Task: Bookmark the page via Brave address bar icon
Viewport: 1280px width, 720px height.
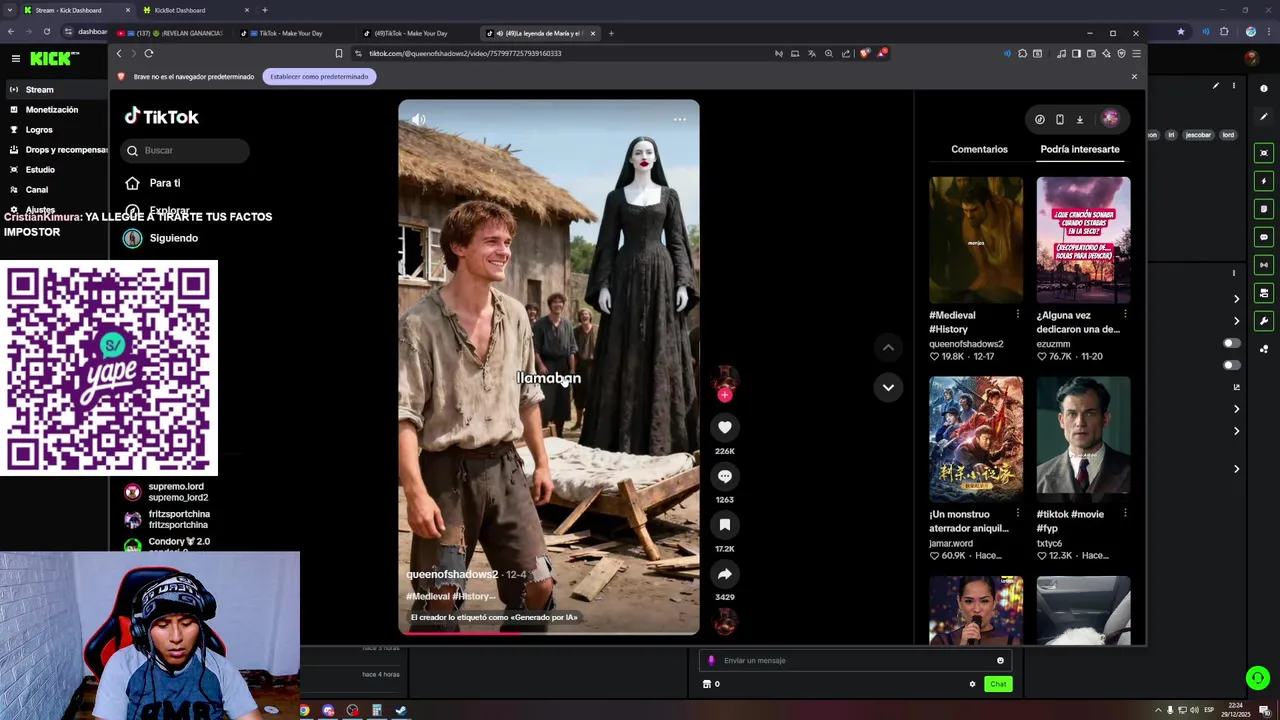Action: (x=339, y=53)
